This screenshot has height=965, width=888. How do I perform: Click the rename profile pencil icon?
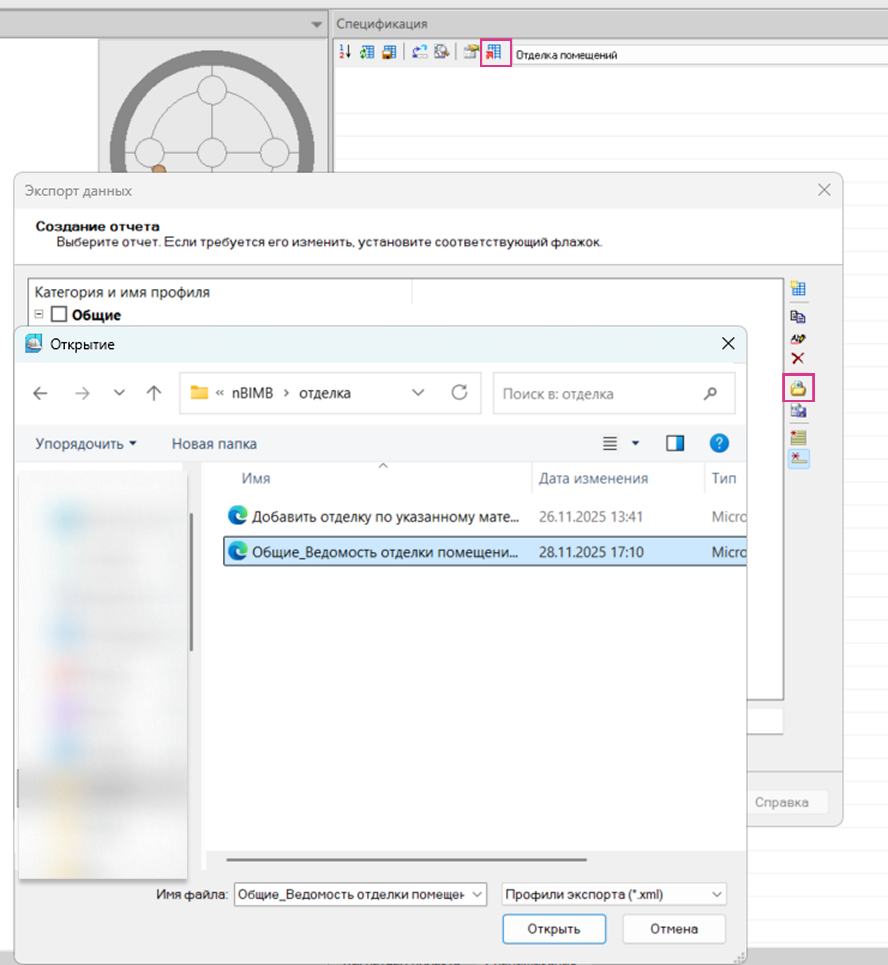click(x=798, y=338)
